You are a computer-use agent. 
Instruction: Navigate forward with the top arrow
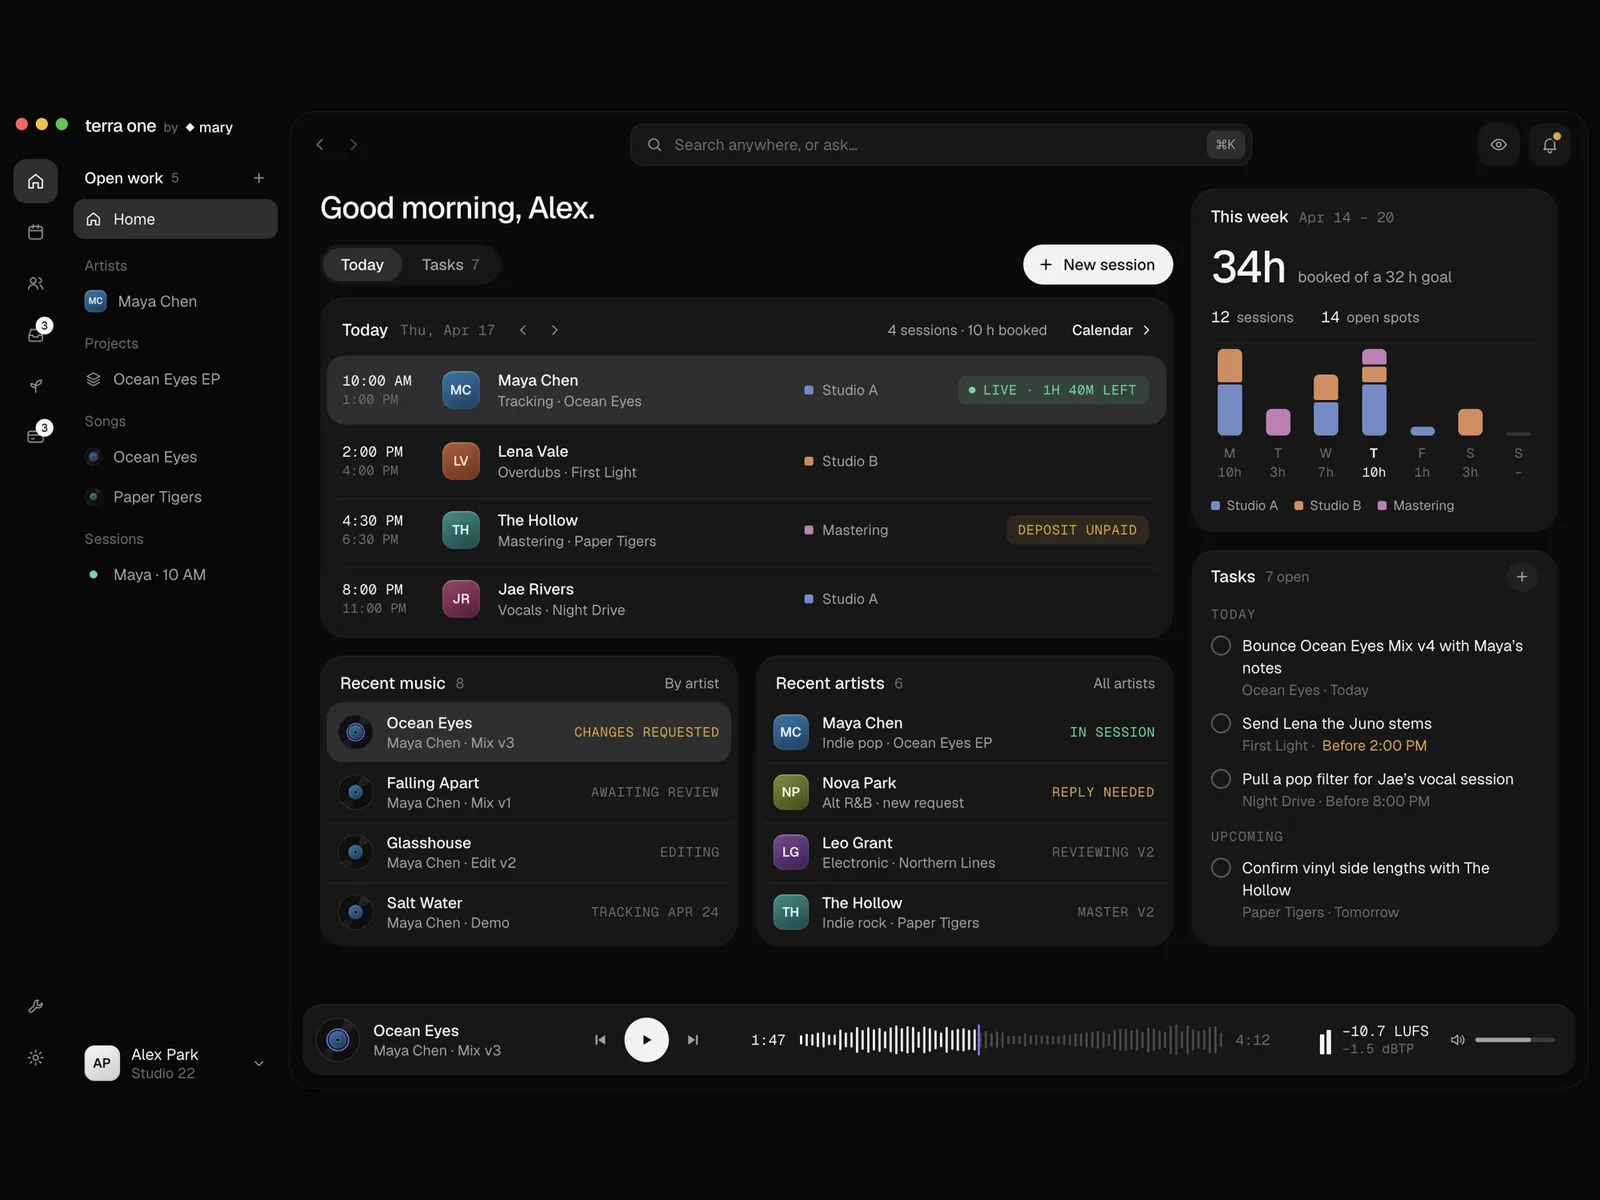point(353,145)
